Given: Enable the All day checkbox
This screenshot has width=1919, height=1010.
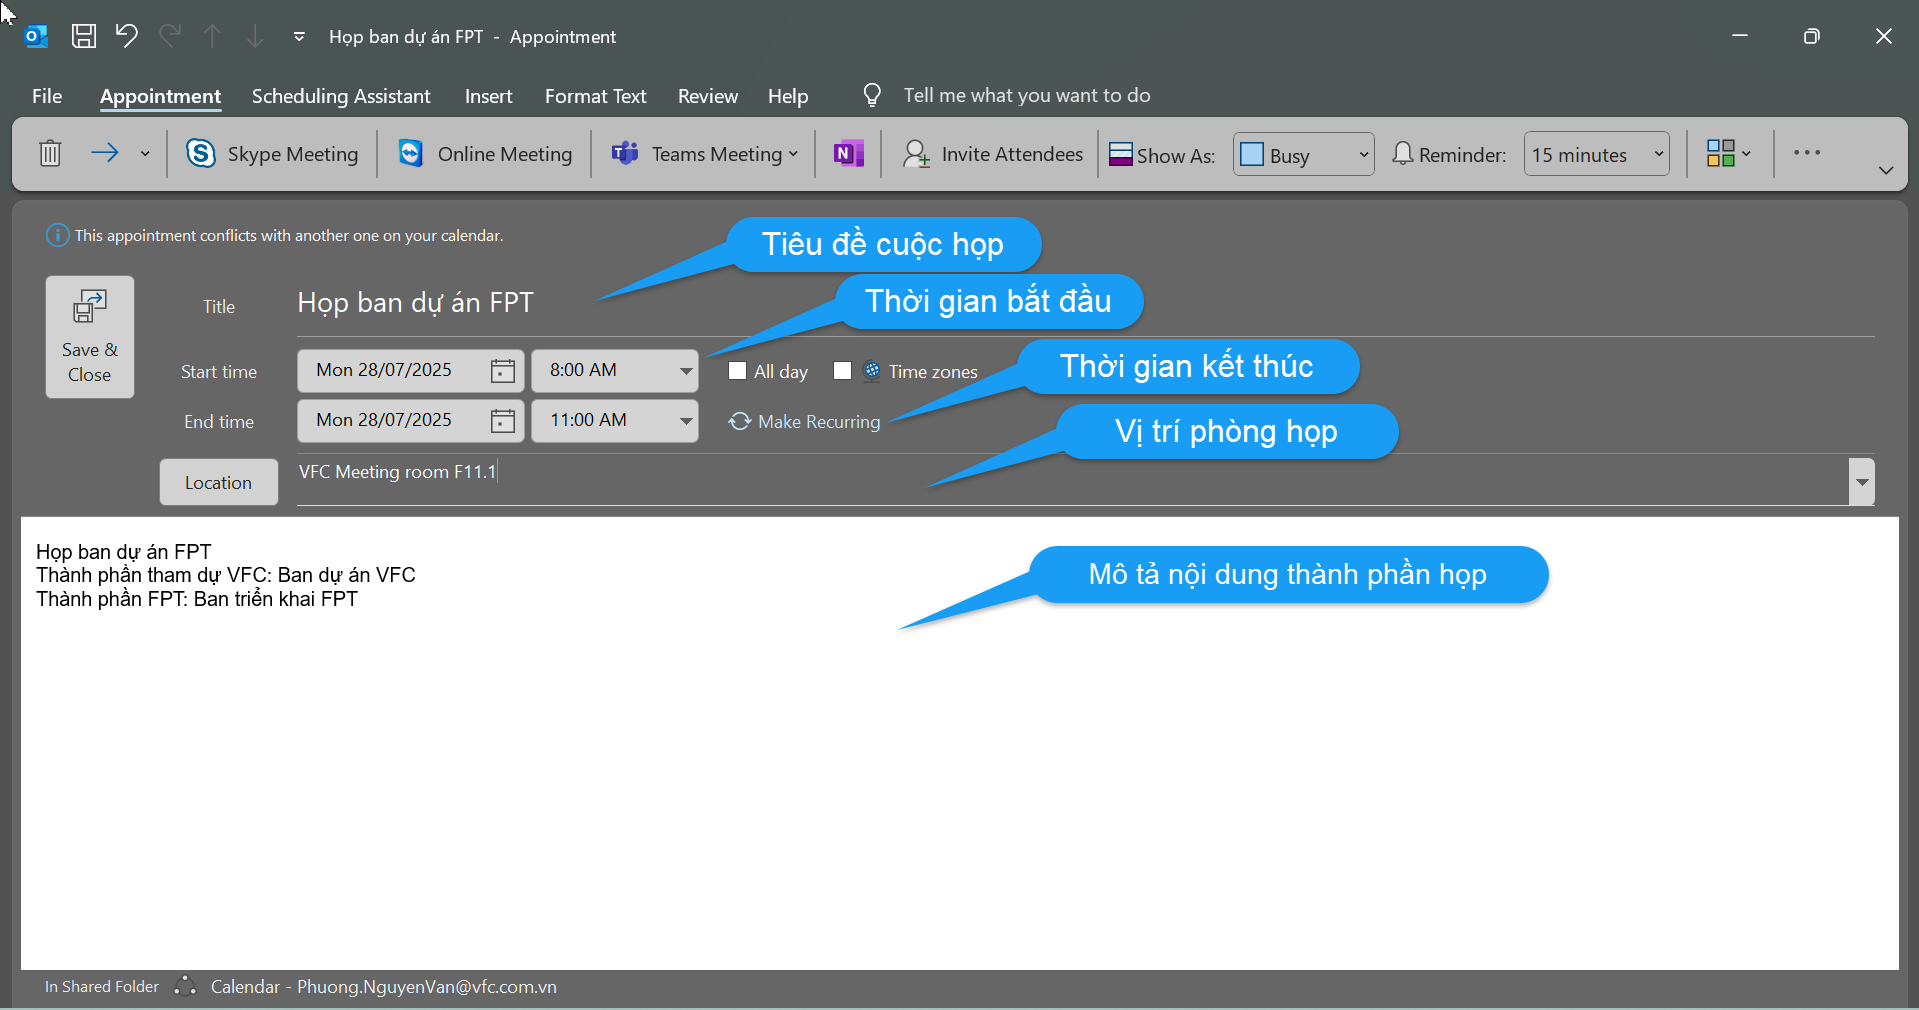Looking at the screenshot, I should click(738, 371).
